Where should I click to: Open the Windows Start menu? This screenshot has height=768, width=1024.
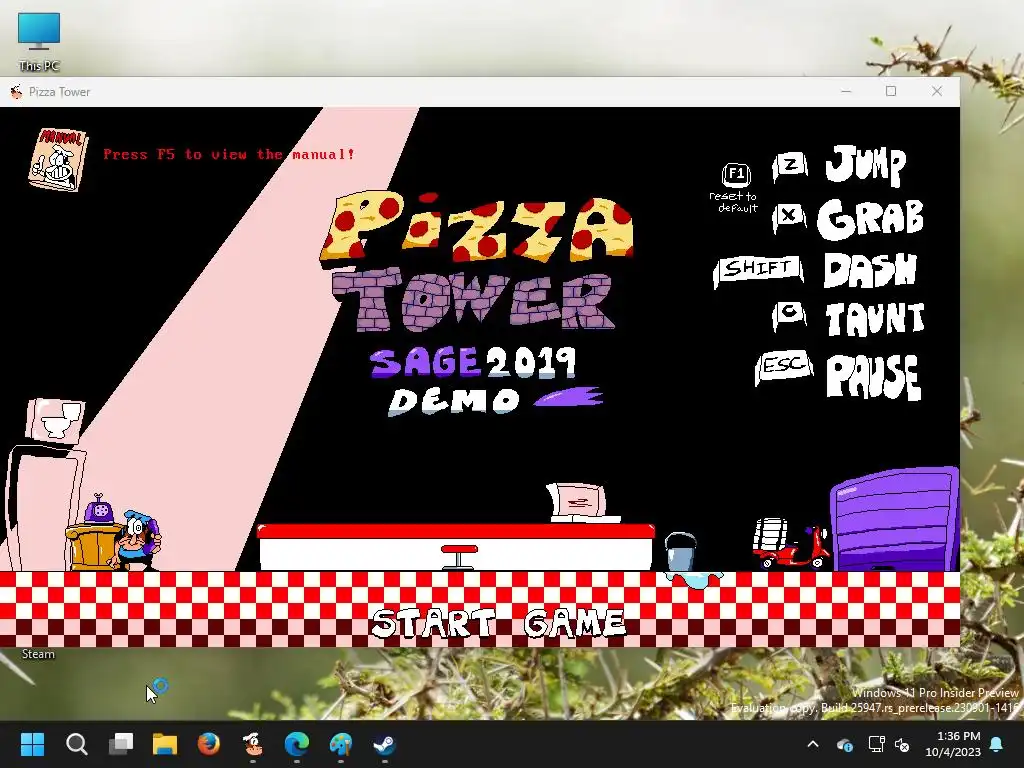[33, 744]
